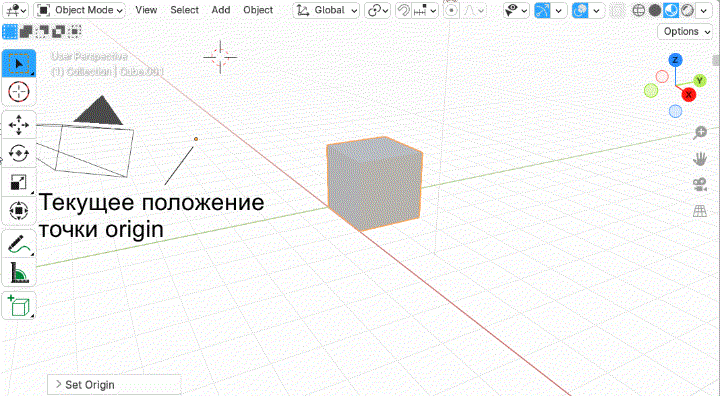Toggle snapping magnet on

pos(403,10)
